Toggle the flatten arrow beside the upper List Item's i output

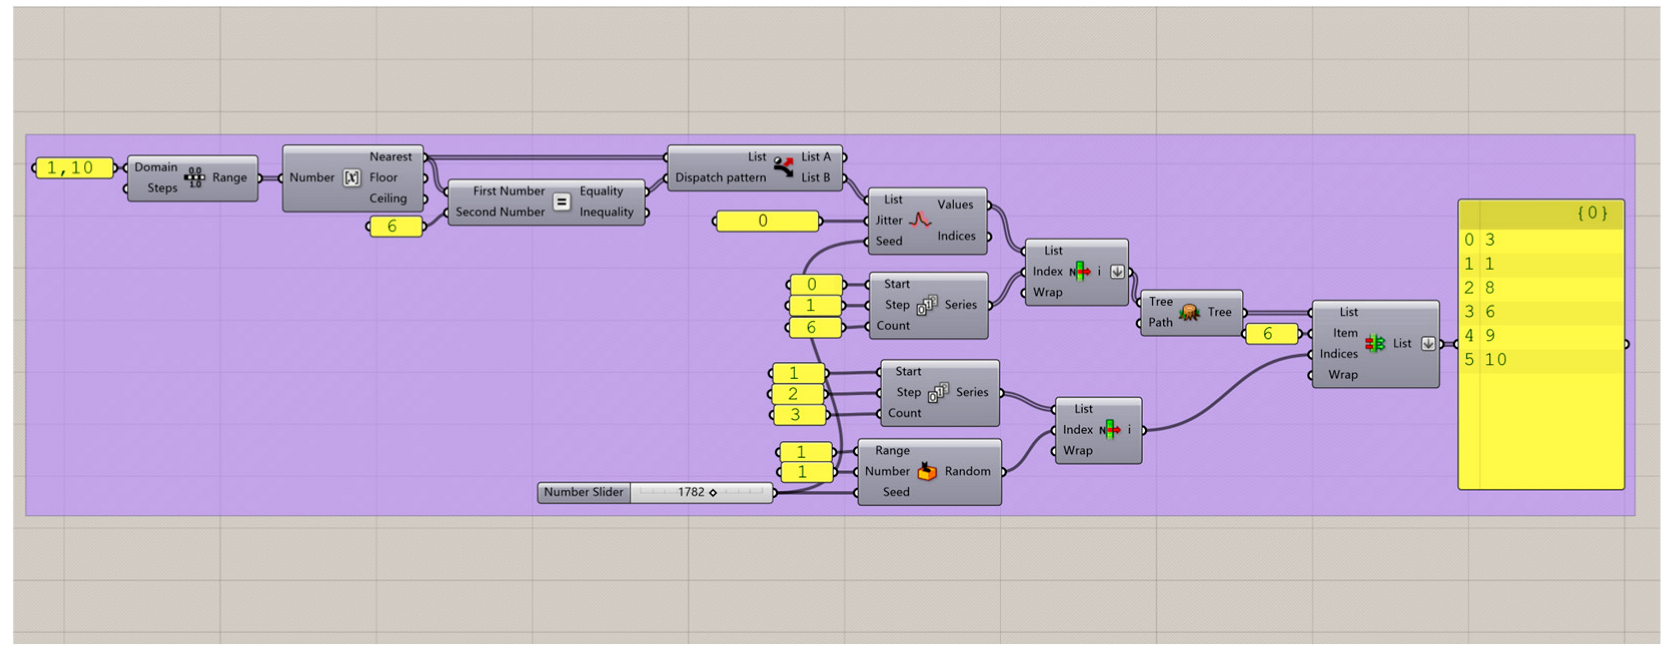pos(1117,272)
